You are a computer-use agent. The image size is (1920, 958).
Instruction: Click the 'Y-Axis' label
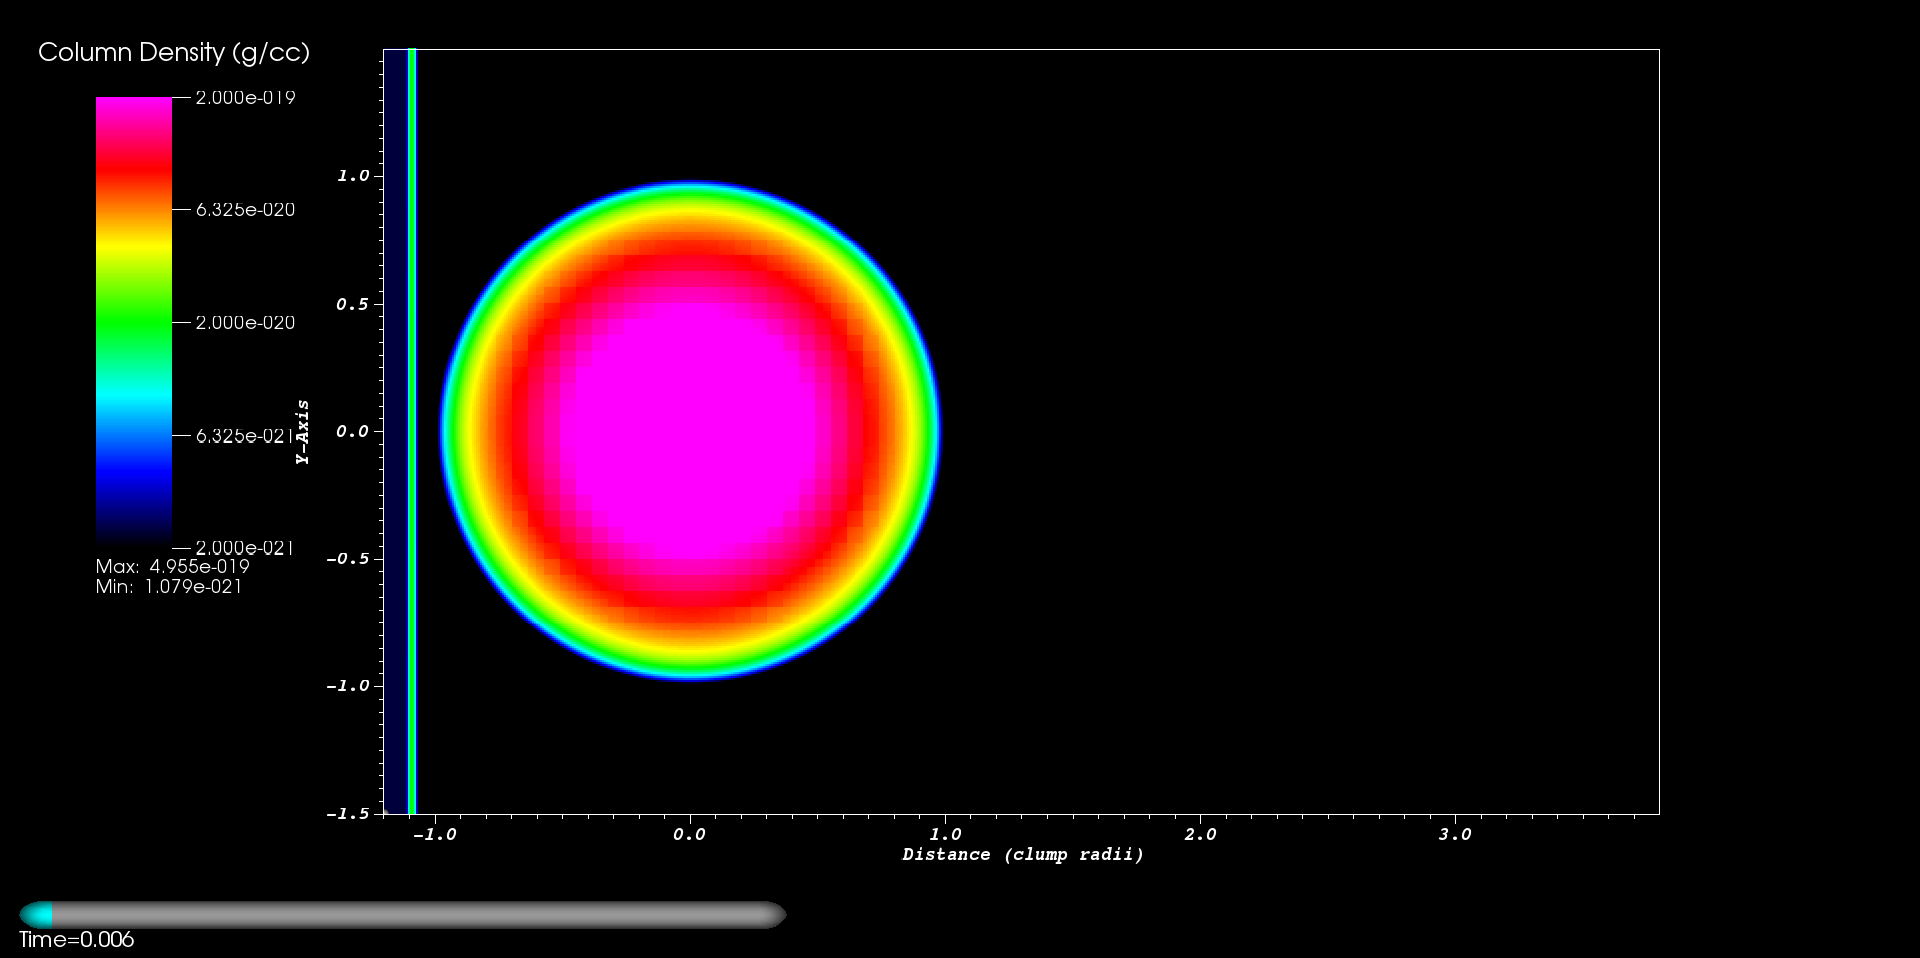point(302,432)
